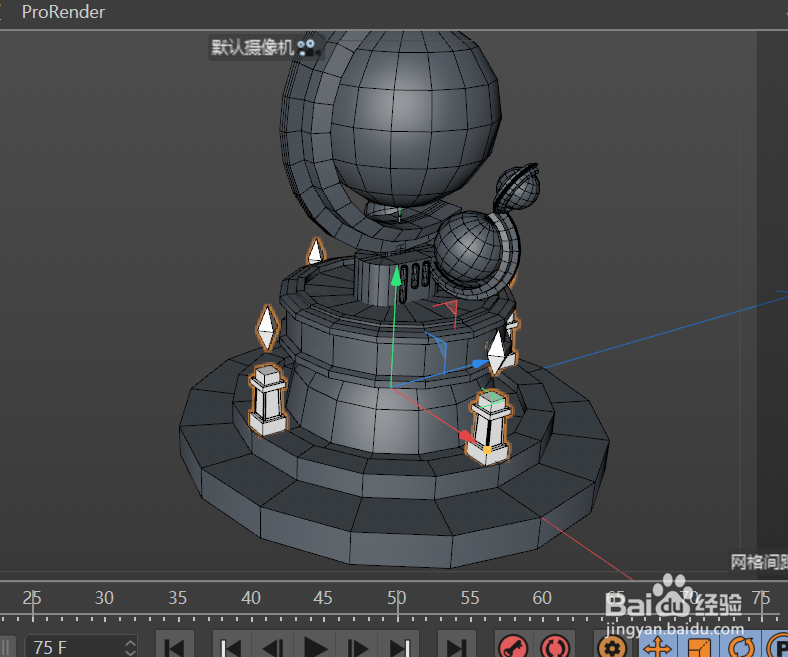Click the green Y-axis arrow handle
Screen dimensions: 788x657
click(397, 276)
